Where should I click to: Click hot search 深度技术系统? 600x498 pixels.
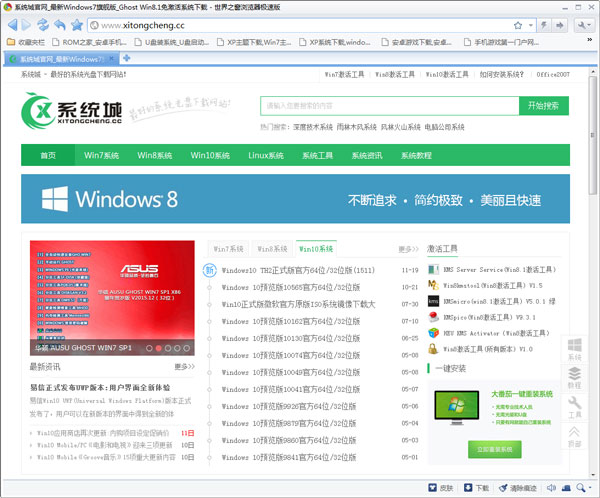point(313,127)
